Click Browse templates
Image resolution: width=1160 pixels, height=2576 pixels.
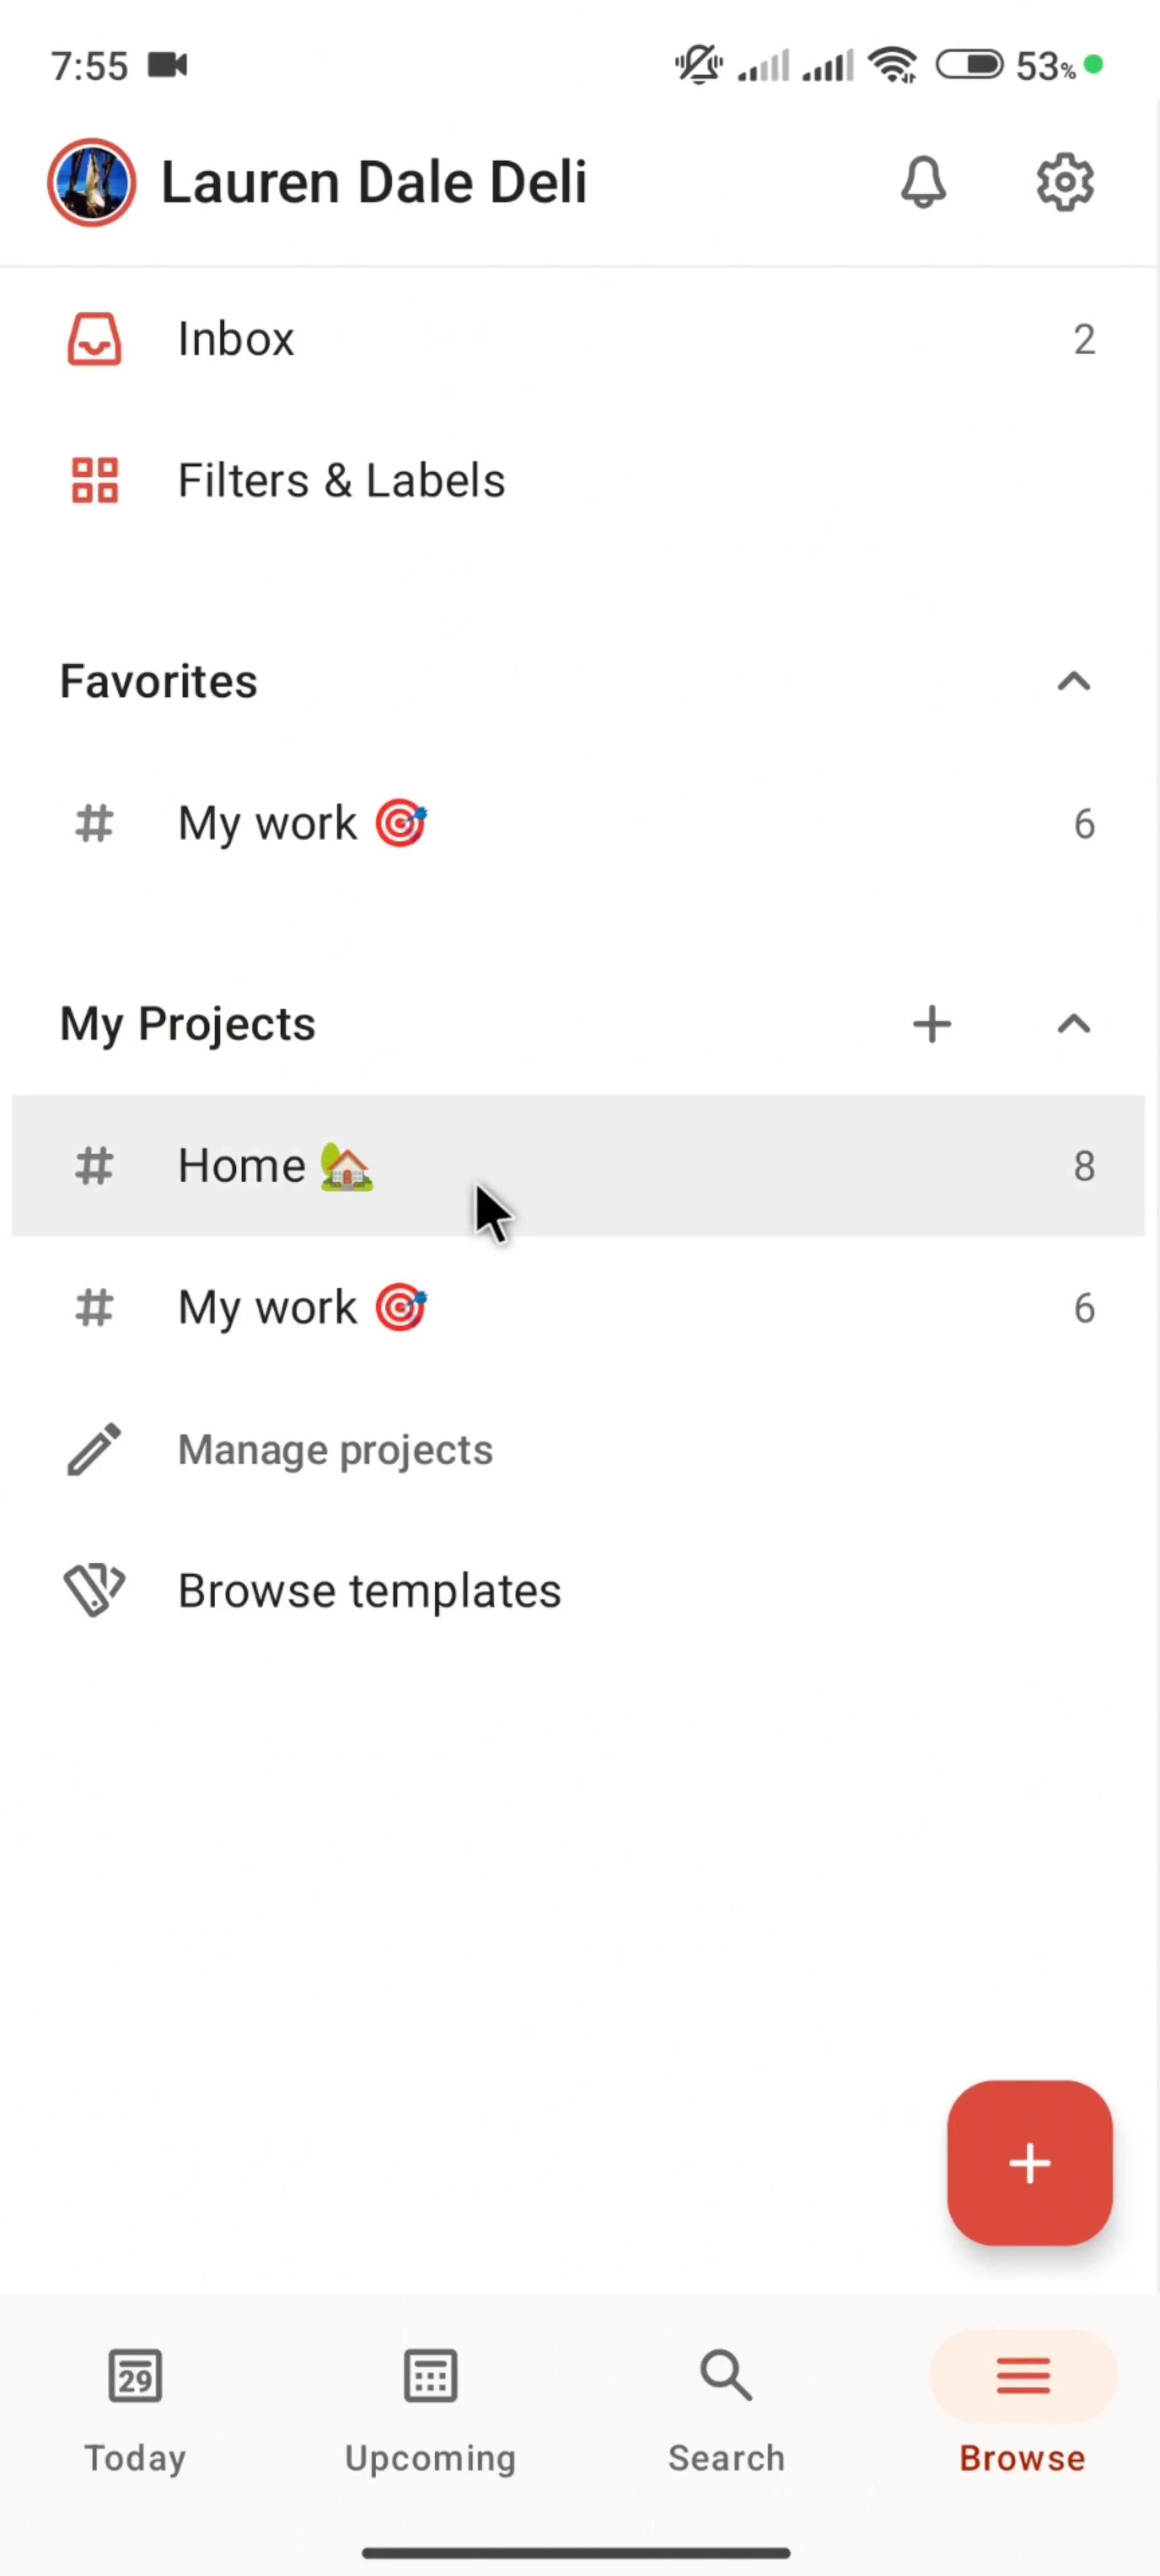(x=369, y=1591)
